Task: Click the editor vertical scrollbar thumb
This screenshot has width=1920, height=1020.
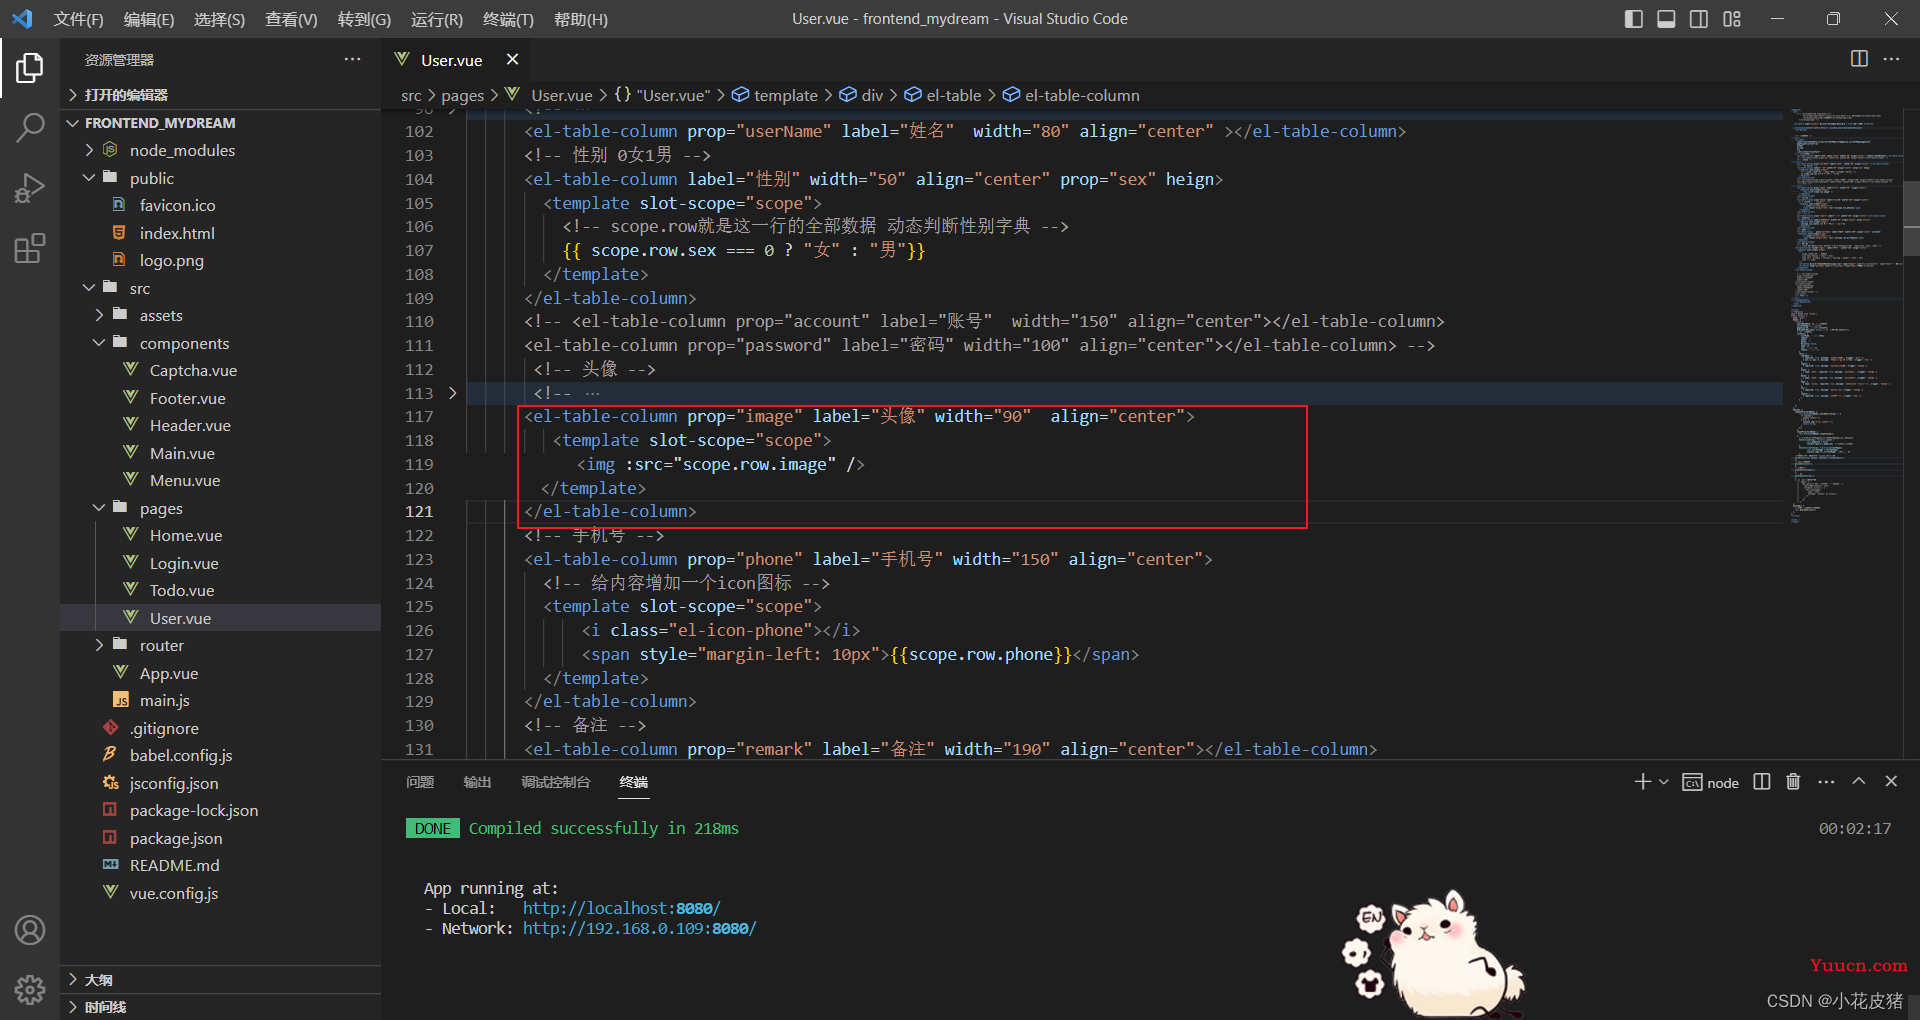Action: 1911,218
